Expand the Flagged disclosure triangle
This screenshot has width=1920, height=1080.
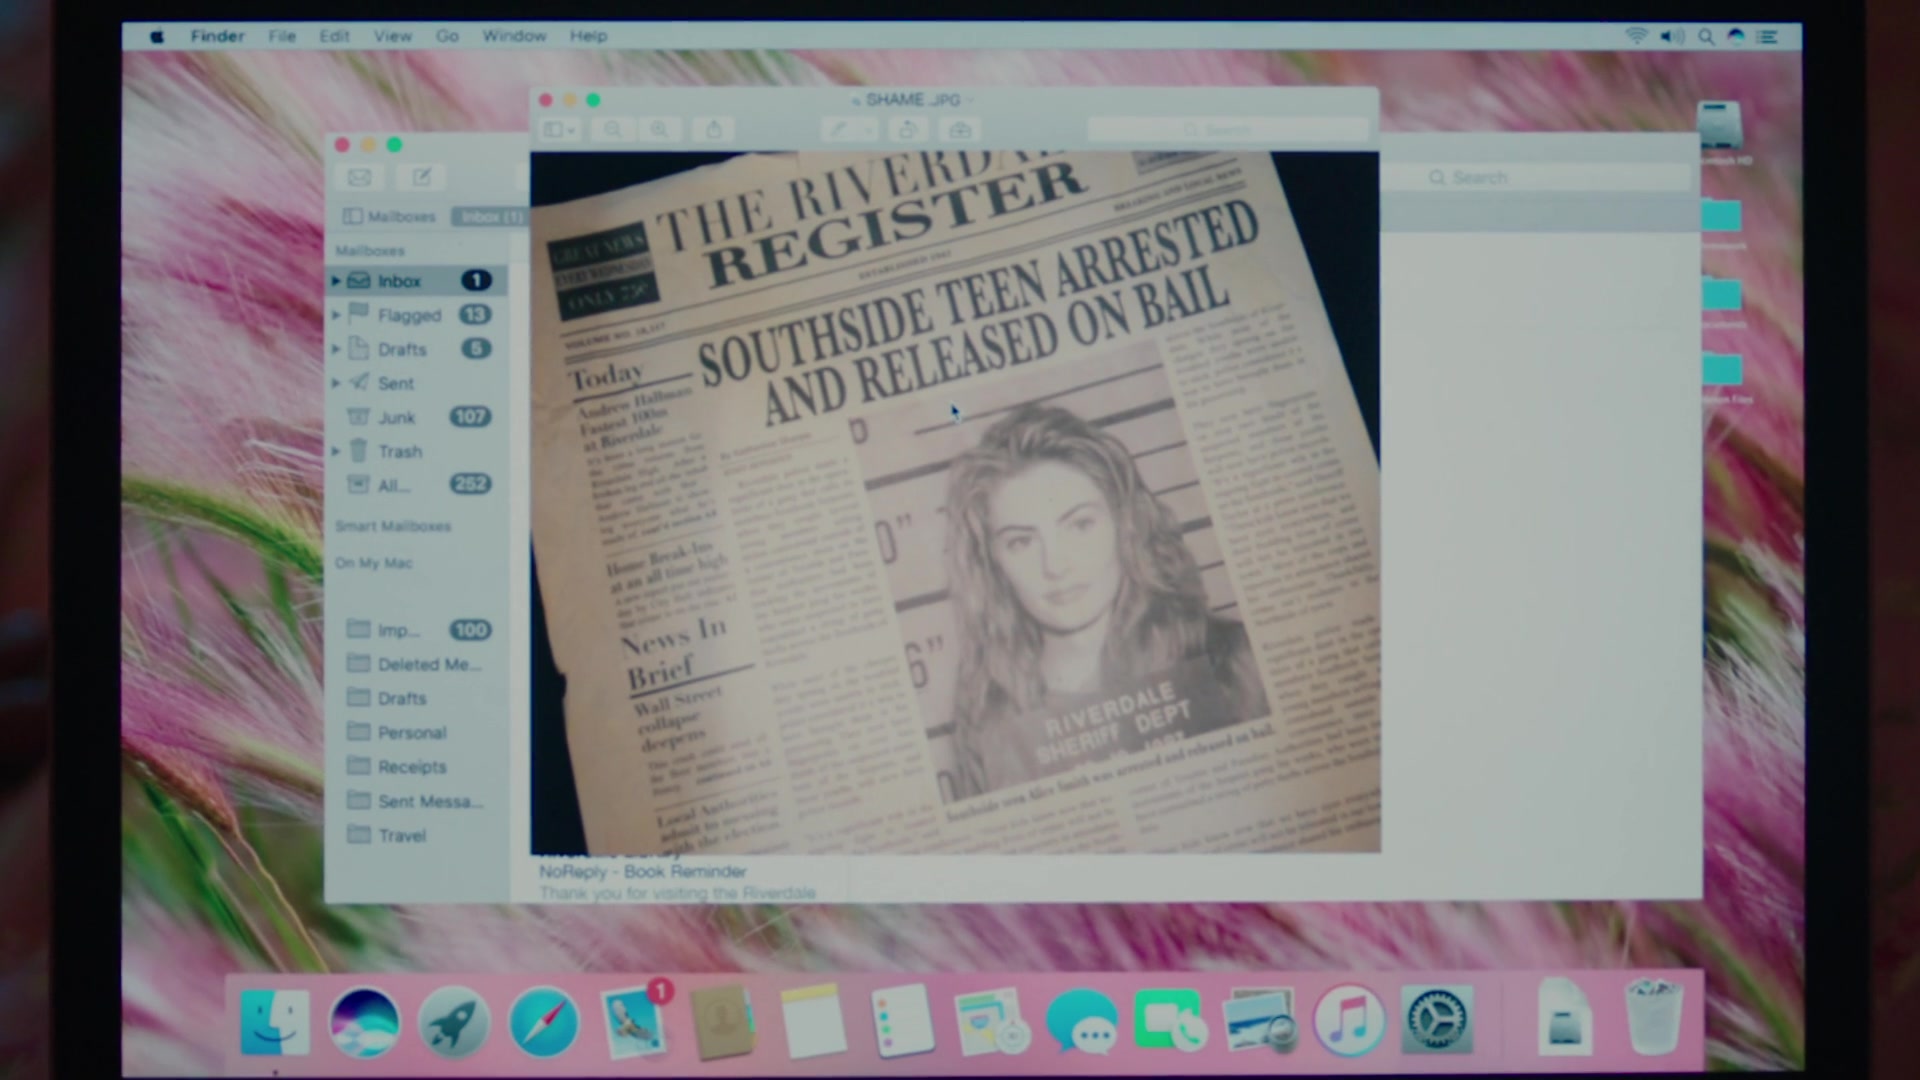[336, 315]
